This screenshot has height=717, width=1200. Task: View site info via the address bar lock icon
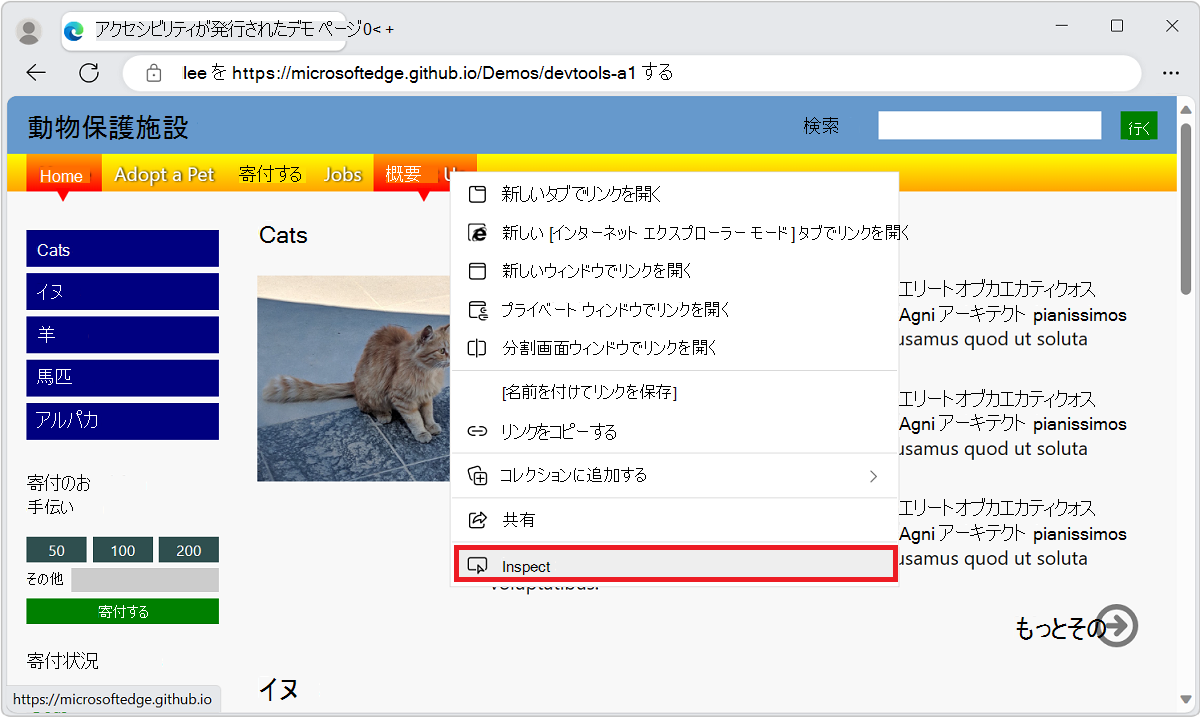coord(153,73)
